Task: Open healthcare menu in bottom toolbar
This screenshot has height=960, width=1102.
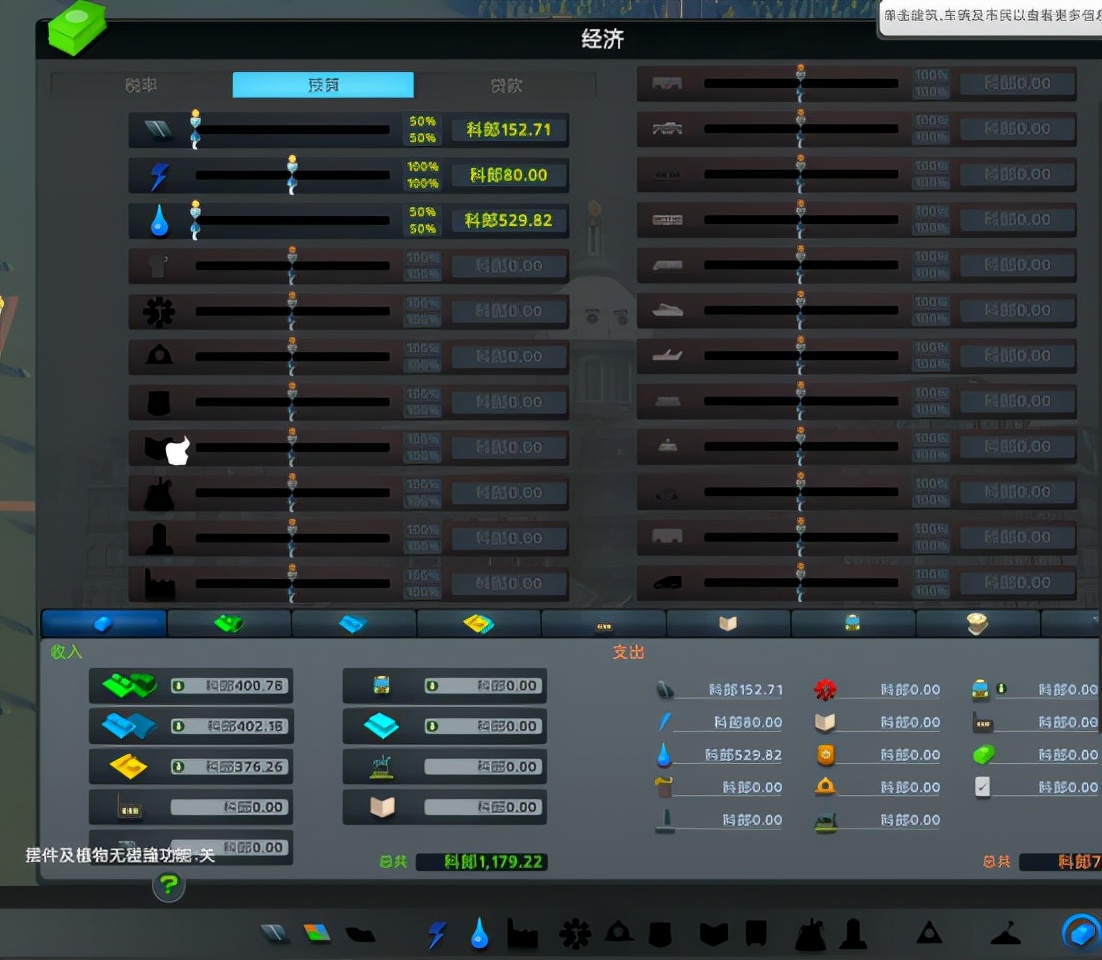Action: [x=574, y=935]
